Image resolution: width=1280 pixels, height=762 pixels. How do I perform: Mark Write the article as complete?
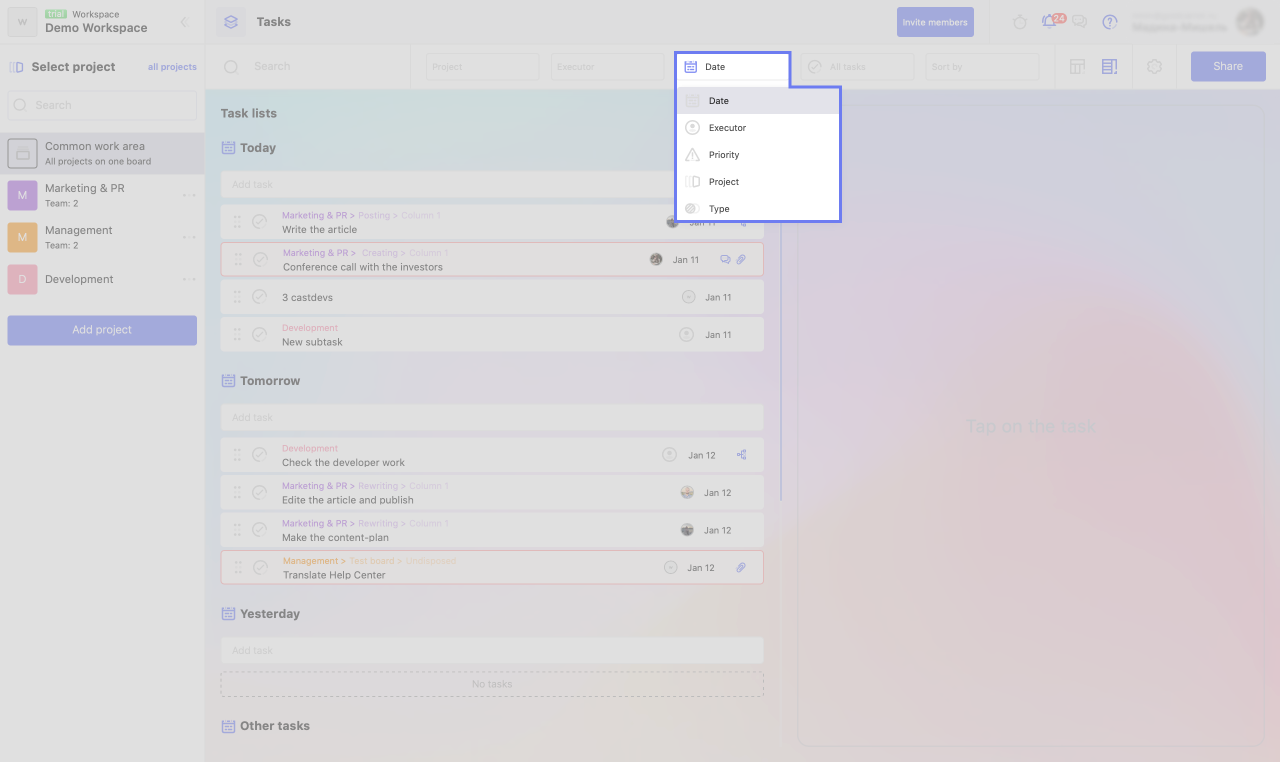click(259, 222)
